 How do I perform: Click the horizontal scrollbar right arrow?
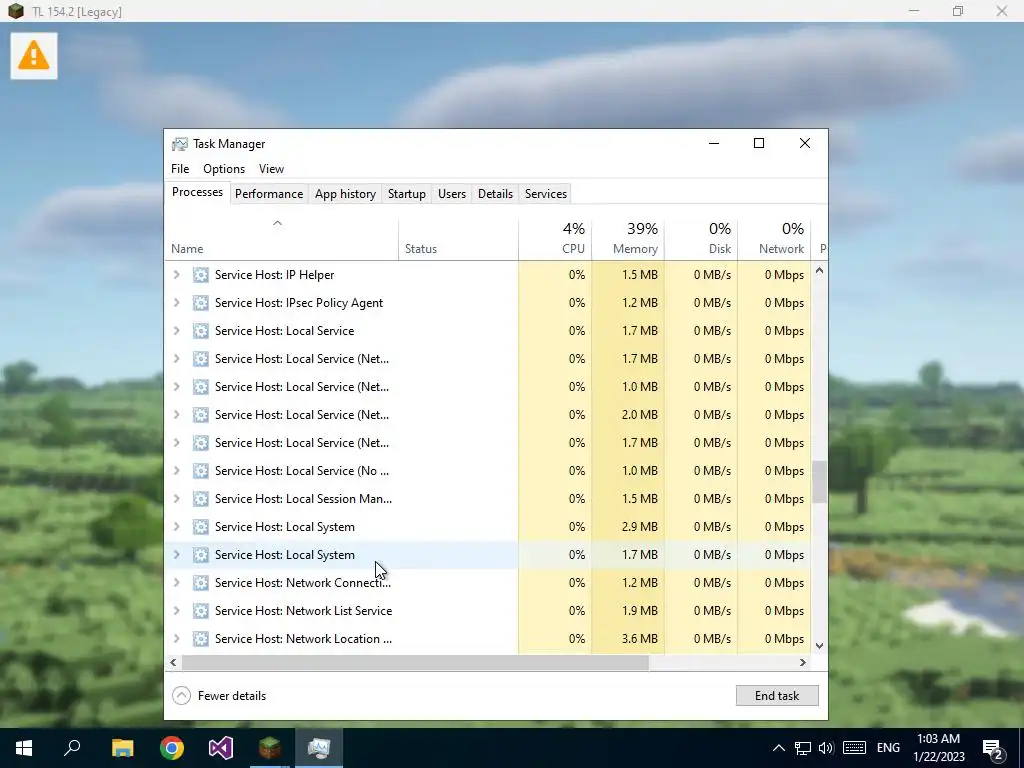pos(803,662)
